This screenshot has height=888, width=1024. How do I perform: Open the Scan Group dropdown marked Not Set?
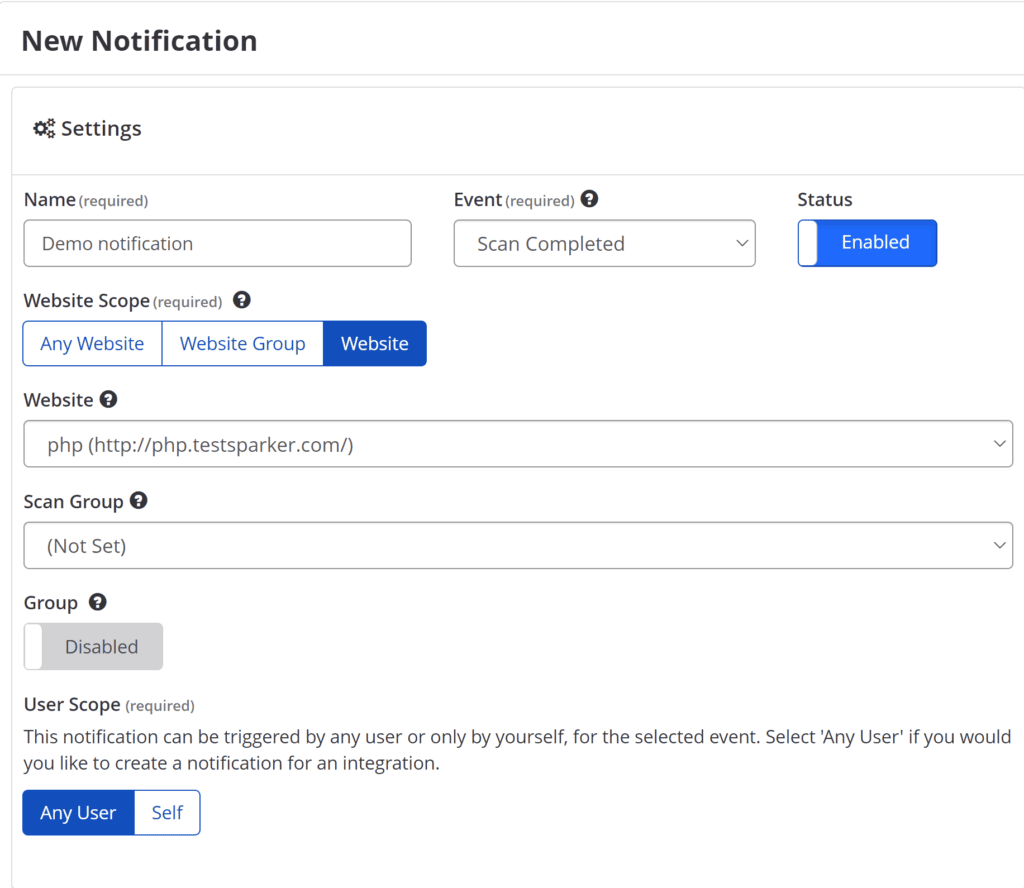(518, 545)
